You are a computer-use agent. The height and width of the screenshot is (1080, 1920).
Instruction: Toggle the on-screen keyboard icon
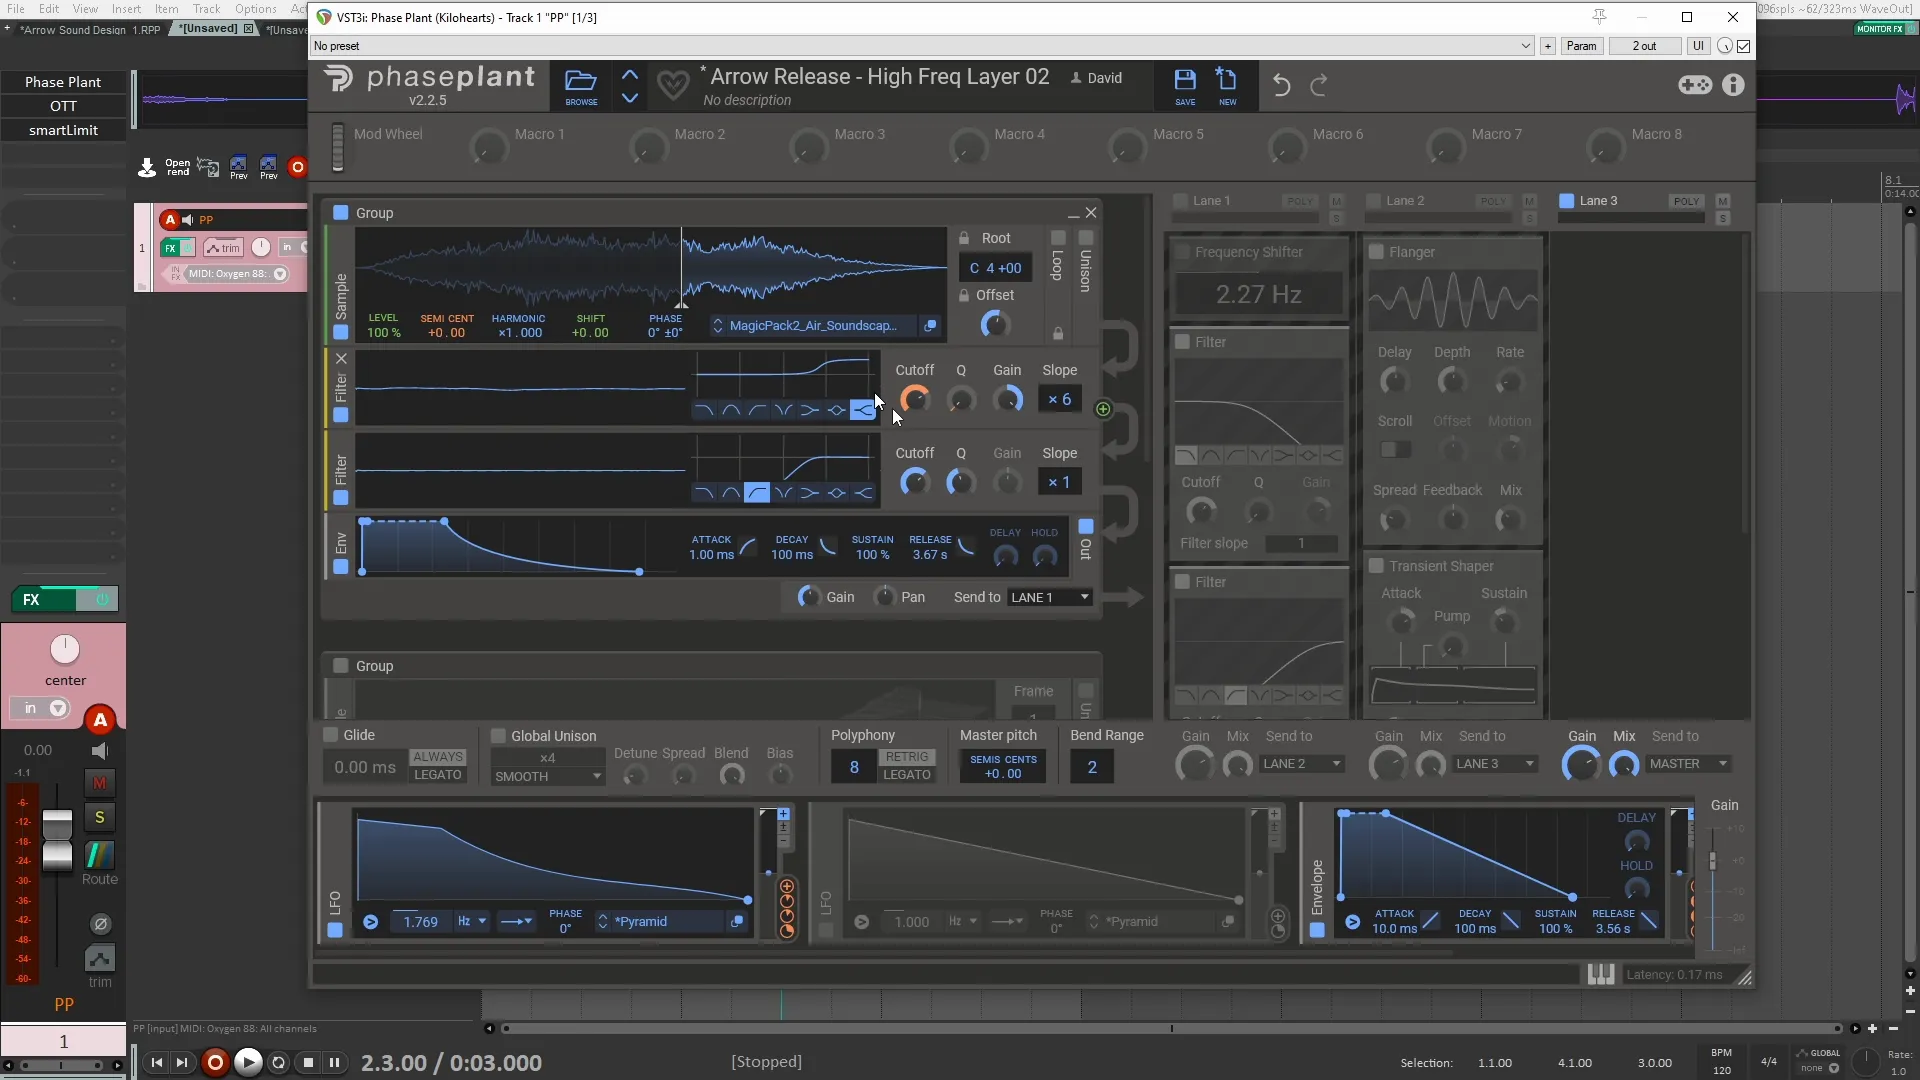point(1601,974)
